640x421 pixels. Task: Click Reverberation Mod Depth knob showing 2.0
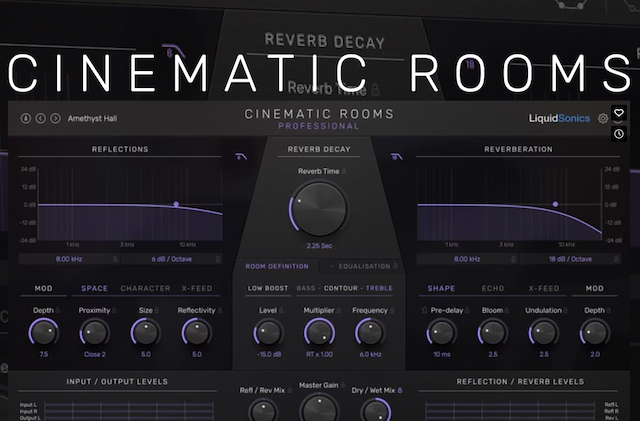pyautogui.click(x=595, y=332)
